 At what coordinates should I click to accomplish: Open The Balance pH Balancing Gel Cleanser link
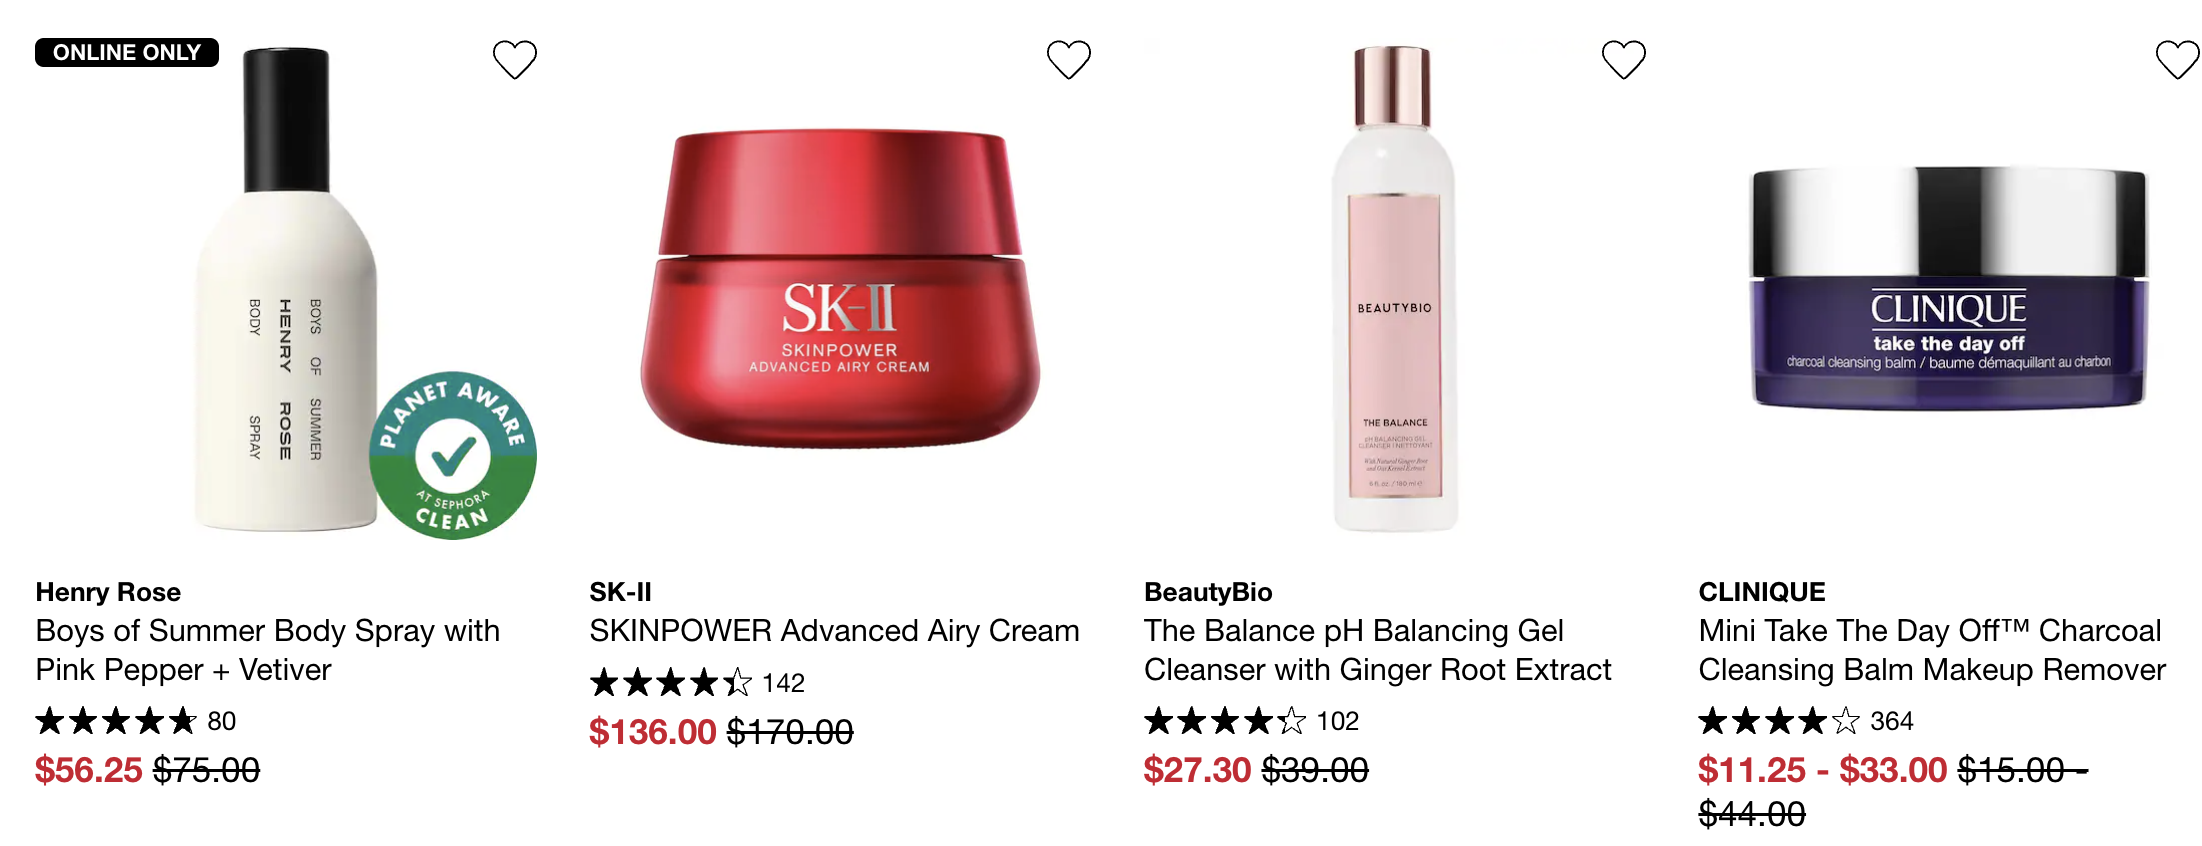(1378, 650)
